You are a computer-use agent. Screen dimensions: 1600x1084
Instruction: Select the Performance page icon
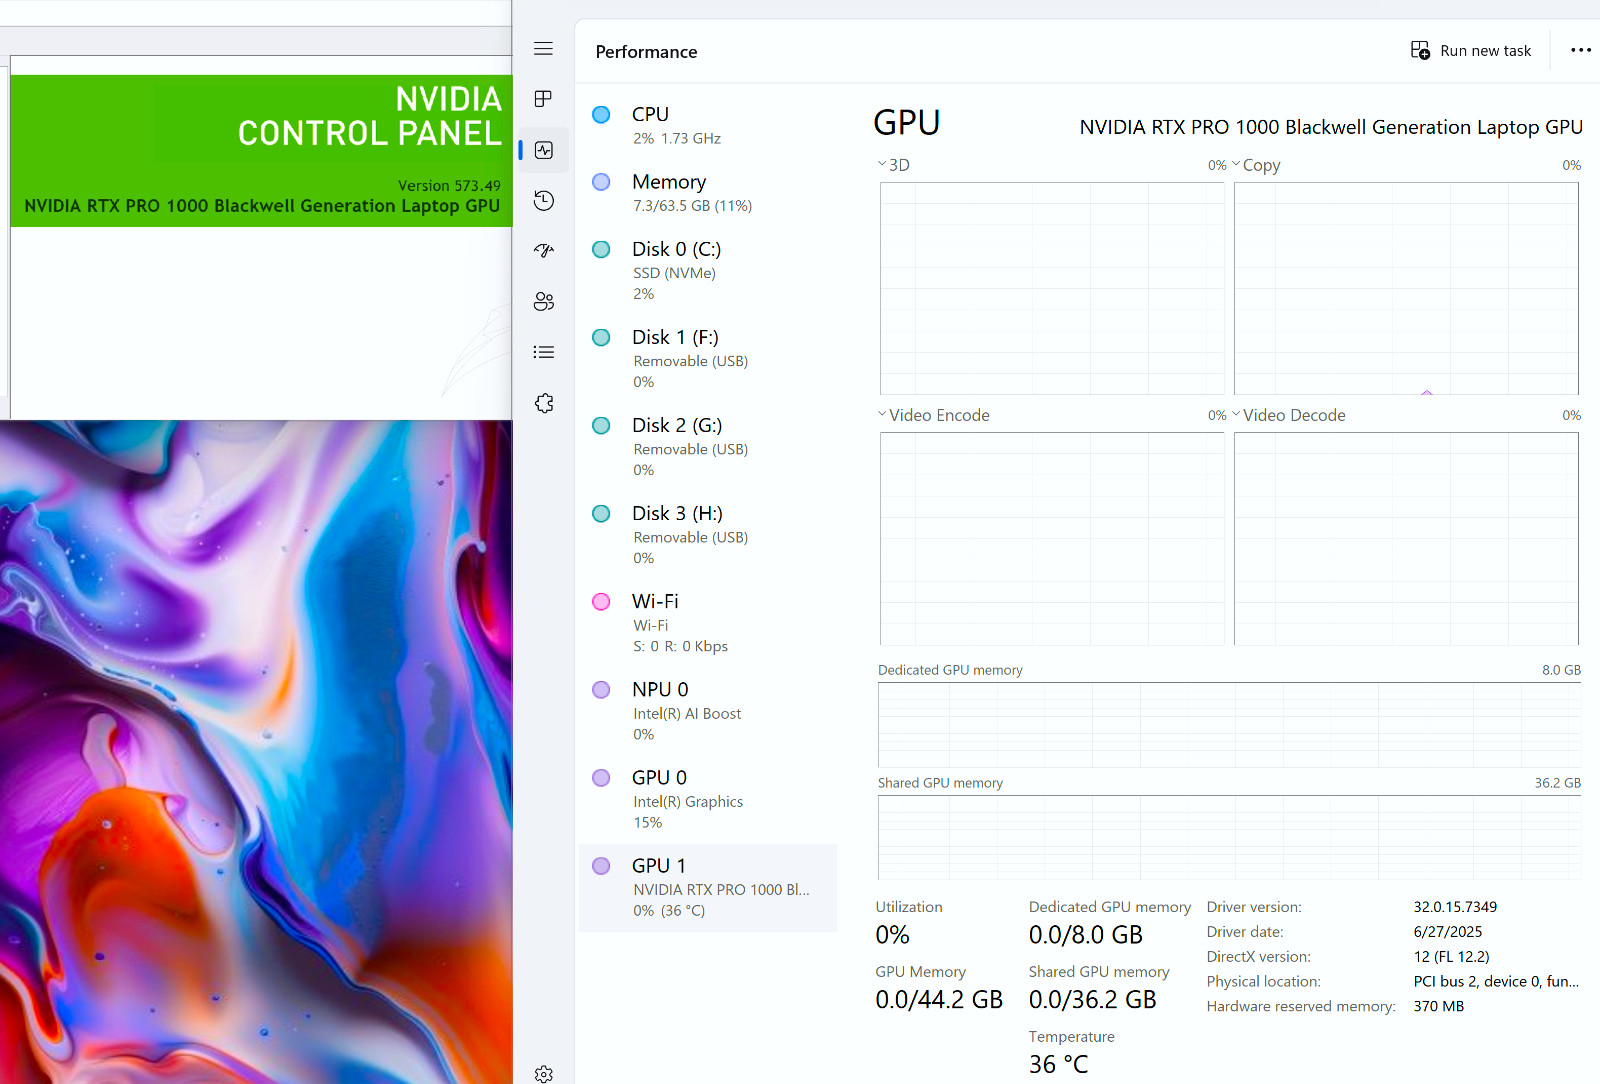(543, 150)
